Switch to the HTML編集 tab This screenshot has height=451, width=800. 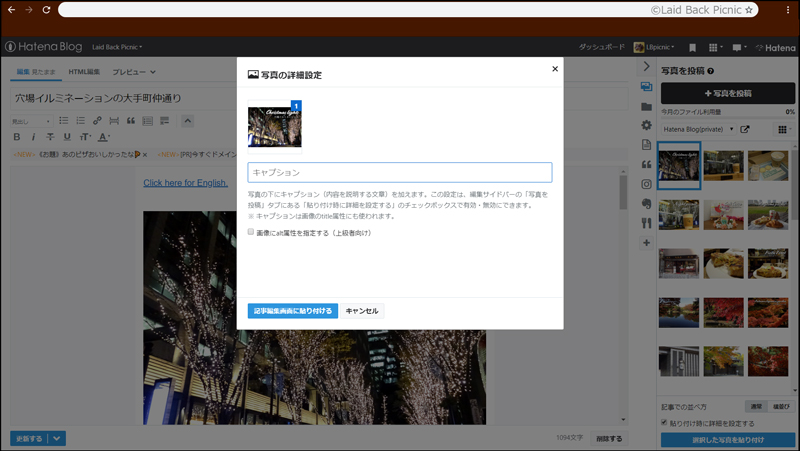(x=84, y=72)
